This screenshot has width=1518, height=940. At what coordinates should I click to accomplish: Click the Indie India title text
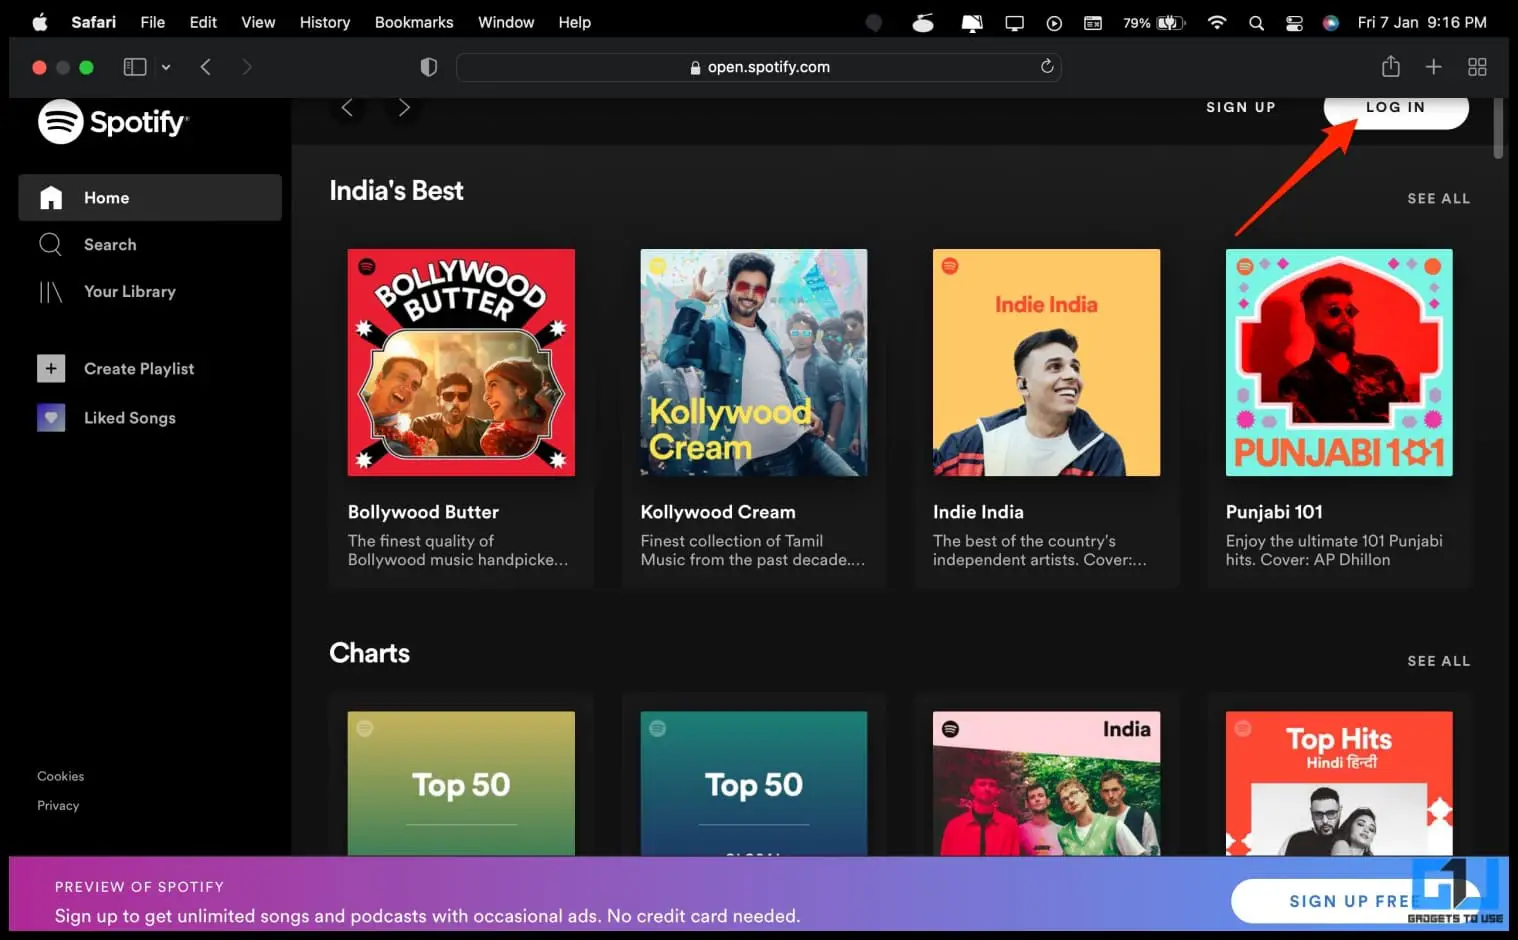(x=978, y=512)
